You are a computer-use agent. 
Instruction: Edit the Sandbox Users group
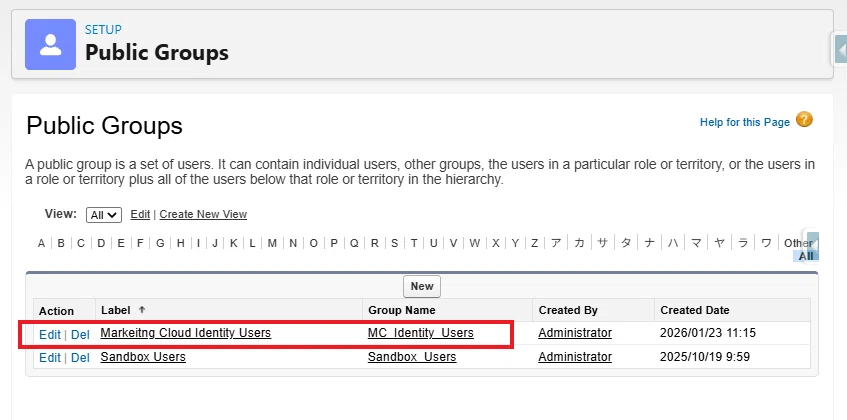click(50, 357)
